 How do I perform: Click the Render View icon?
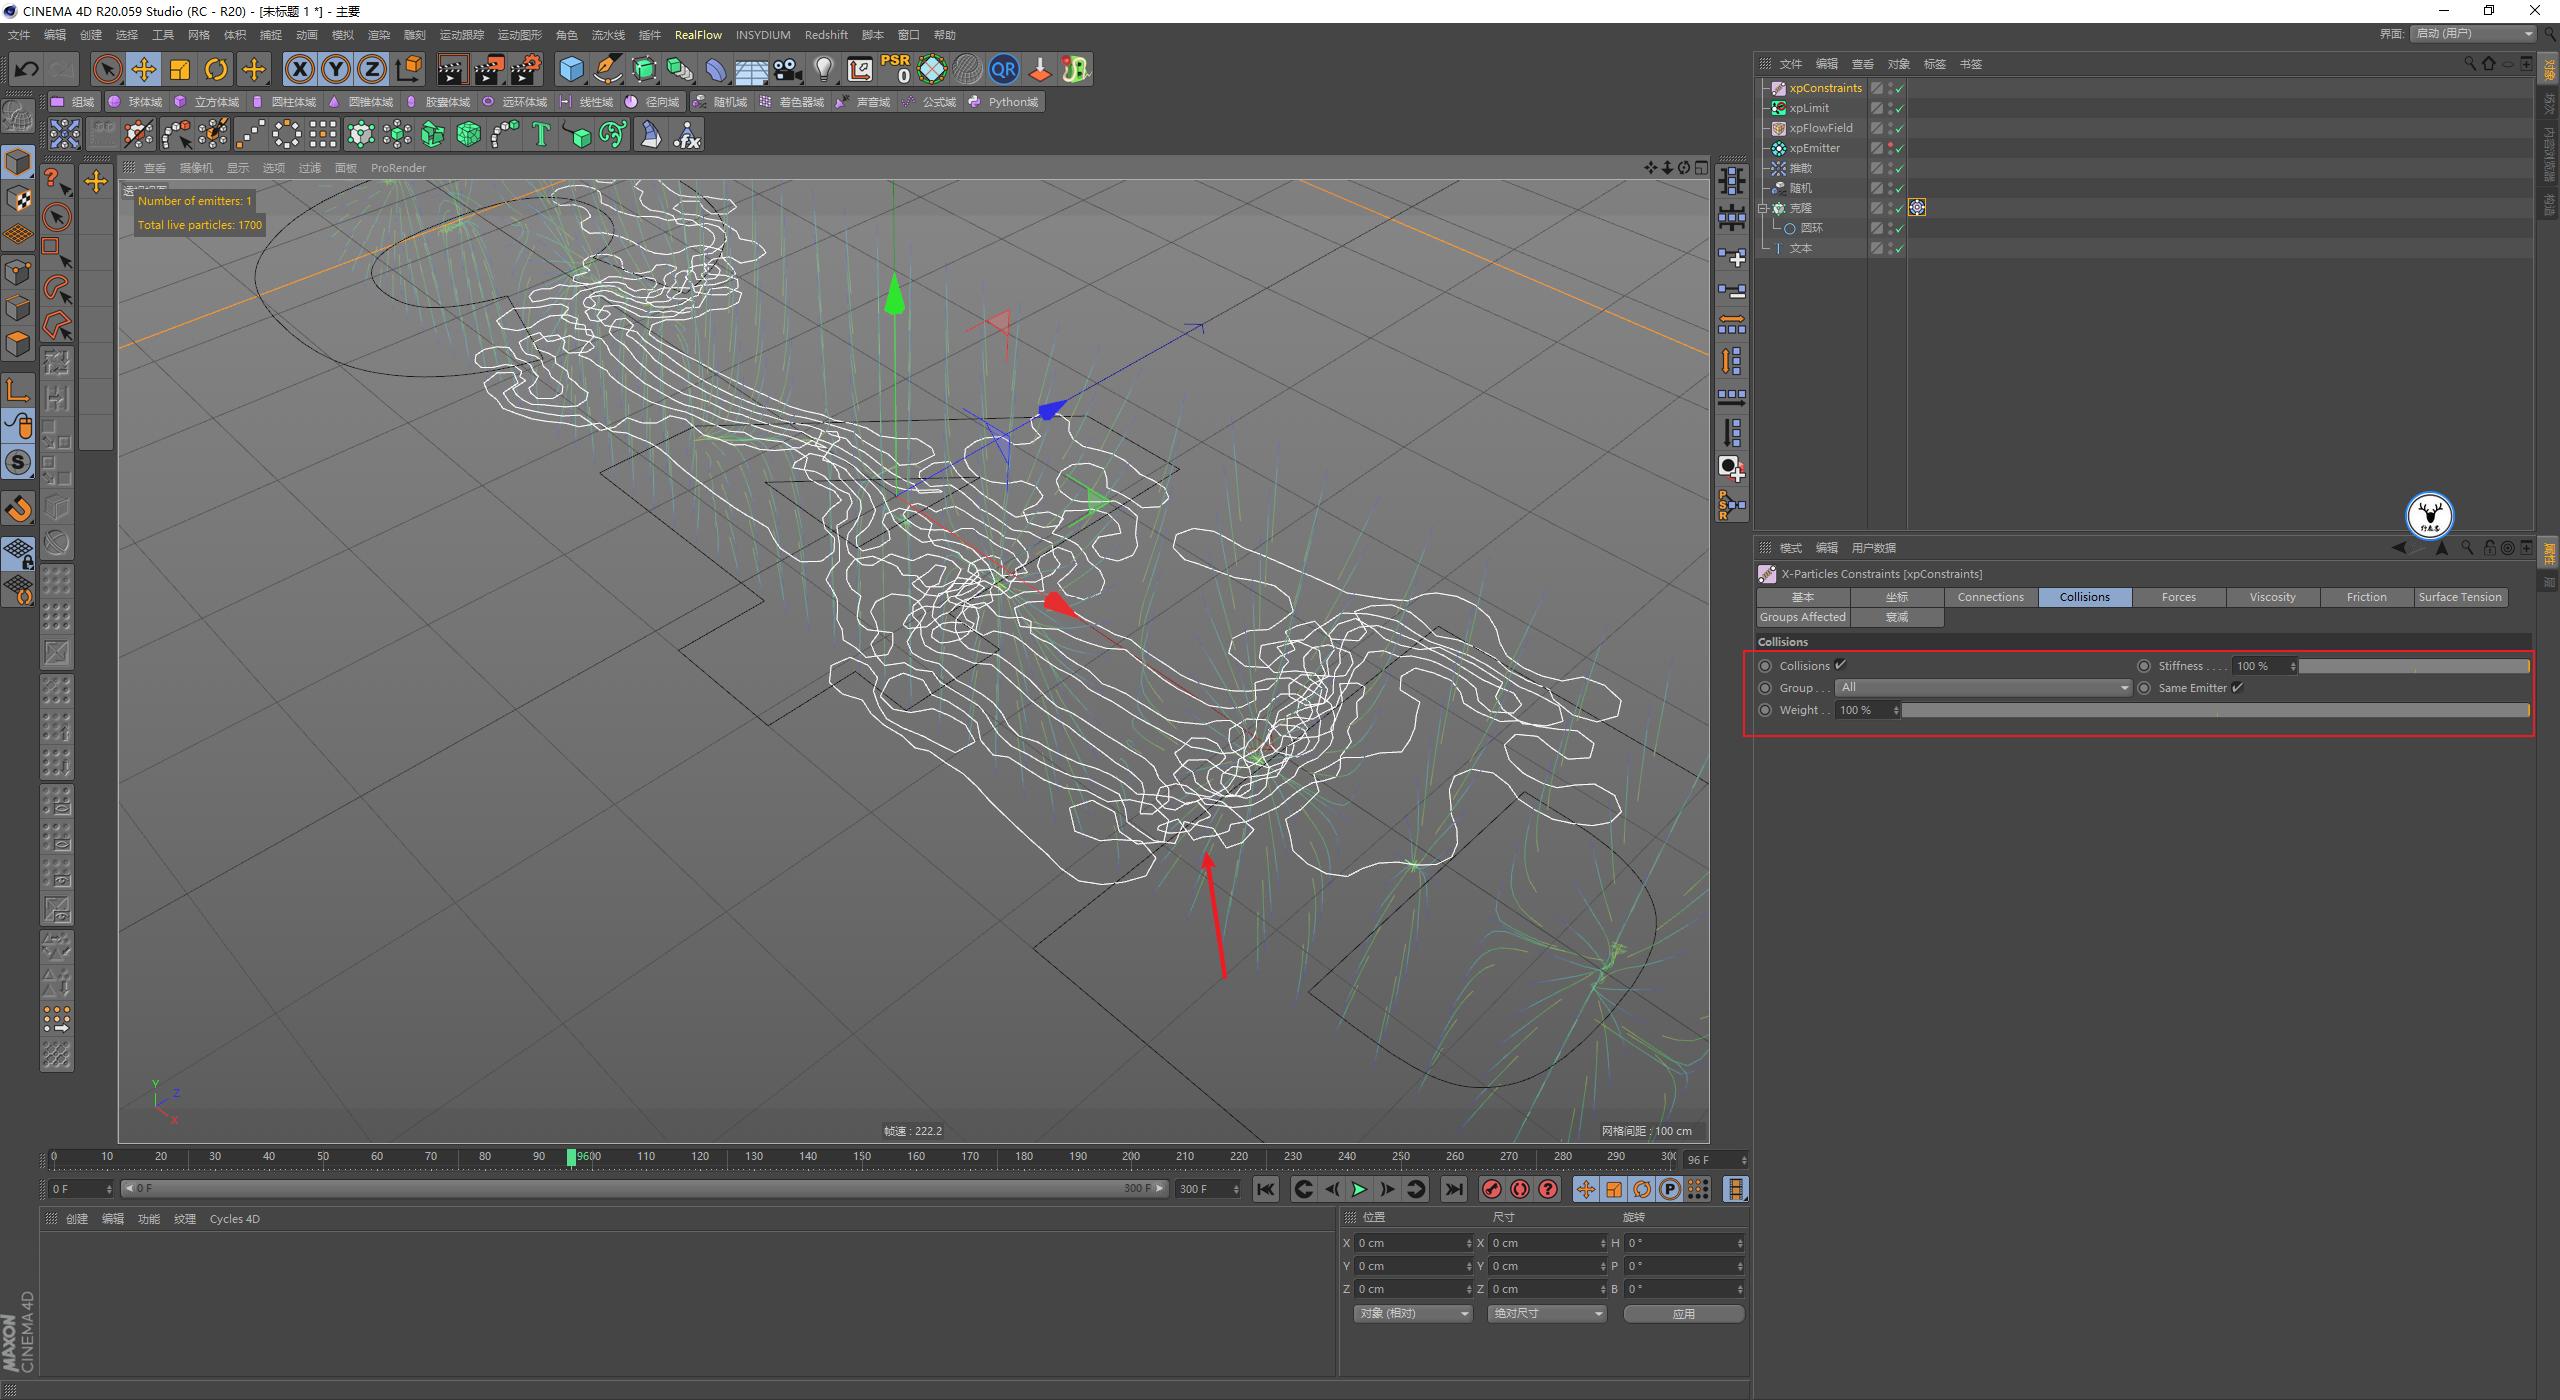point(452,69)
